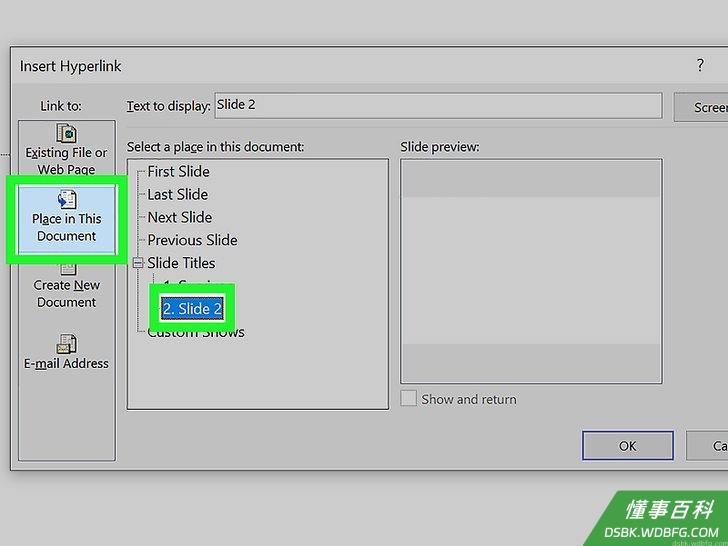The height and width of the screenshot is (546, 728).
Task: Pick the 2. Slide 2 entry
Action: tap(192, 309)
